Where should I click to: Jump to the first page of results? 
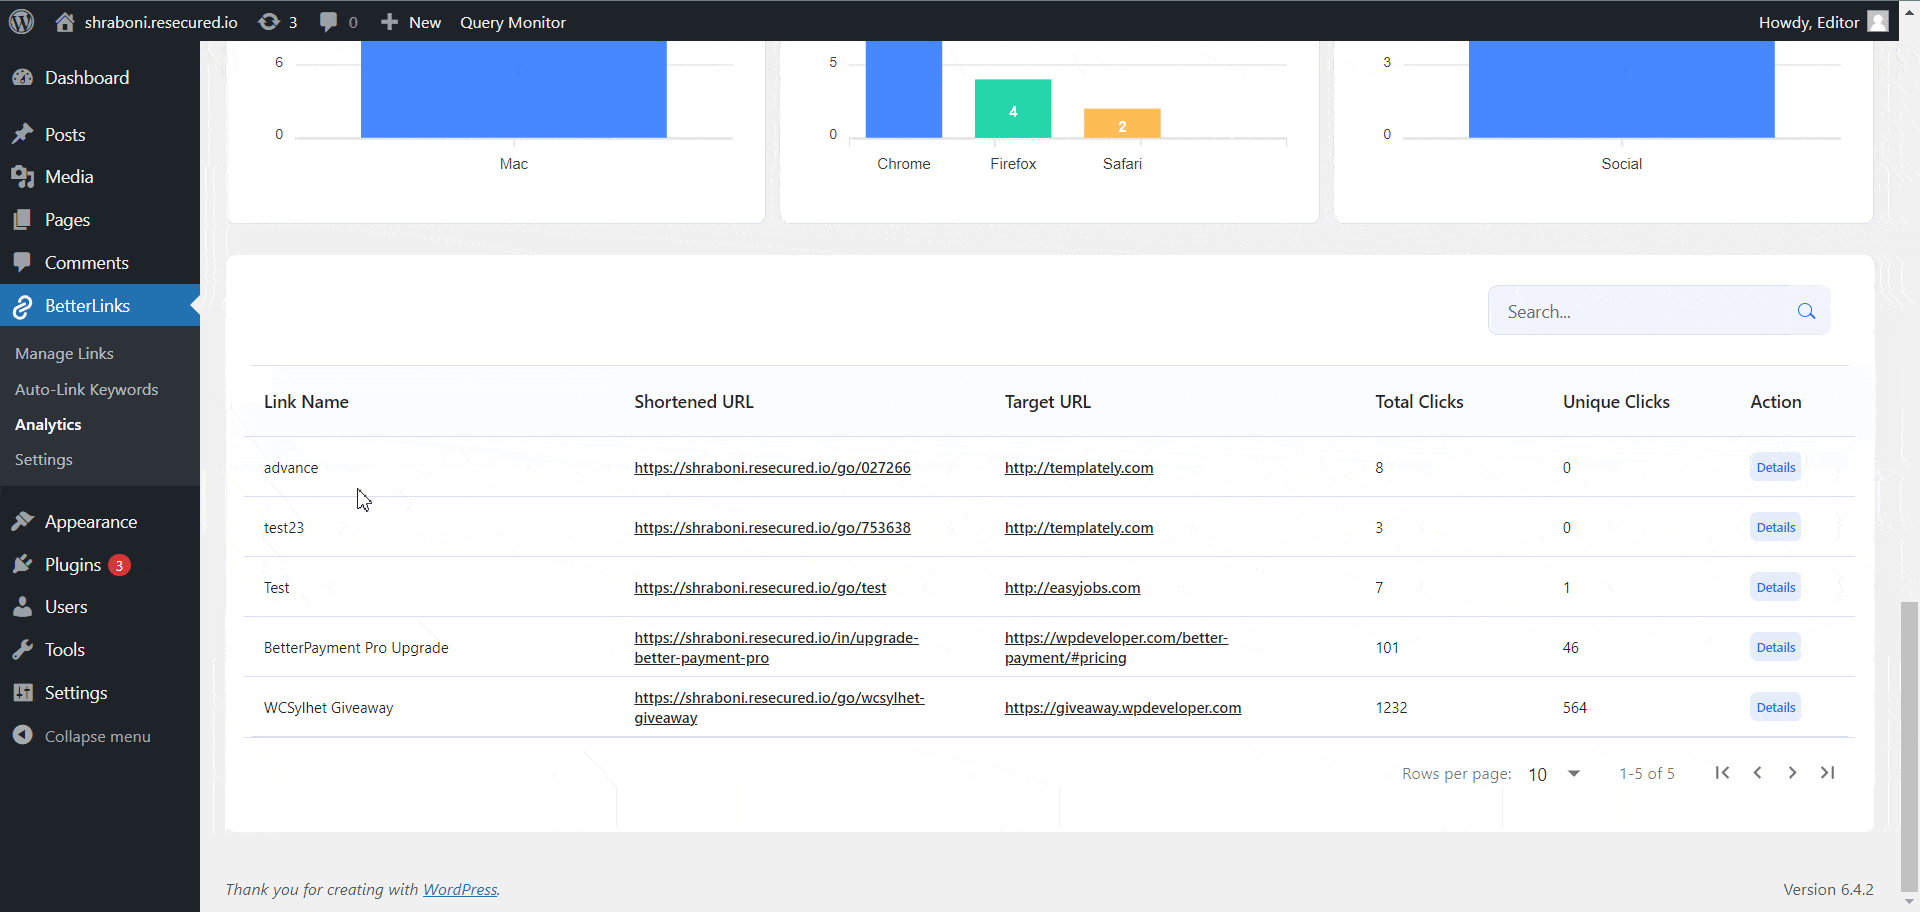[x=1723, y=773]
